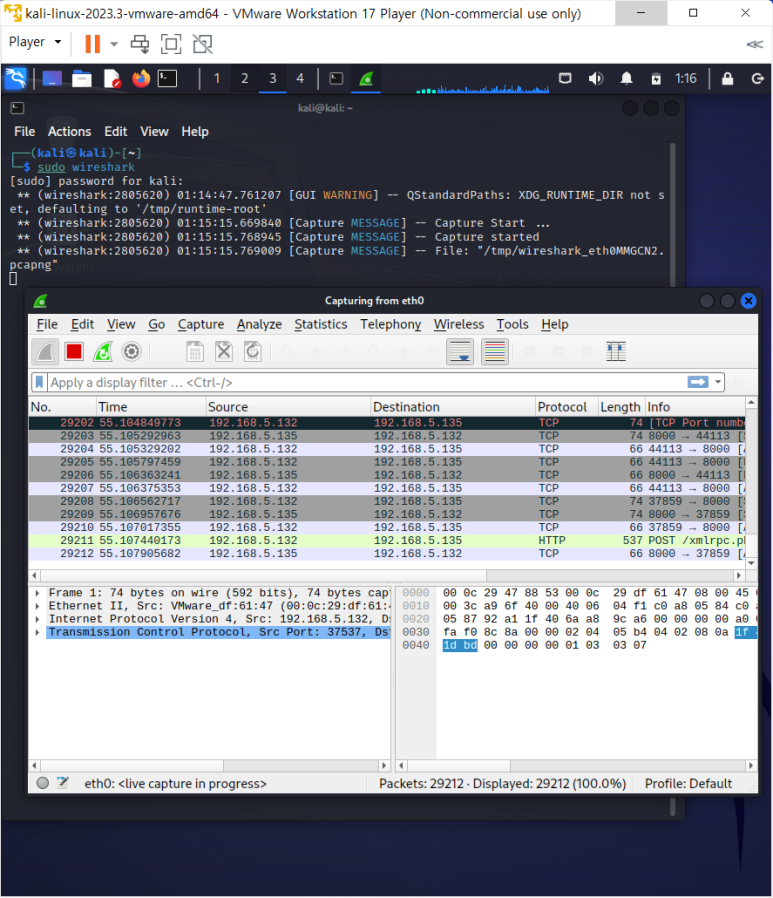Click capture file properties pencil icon
Image resolution: width=773 pixels, height=898 pixels.
click(62, 783)
